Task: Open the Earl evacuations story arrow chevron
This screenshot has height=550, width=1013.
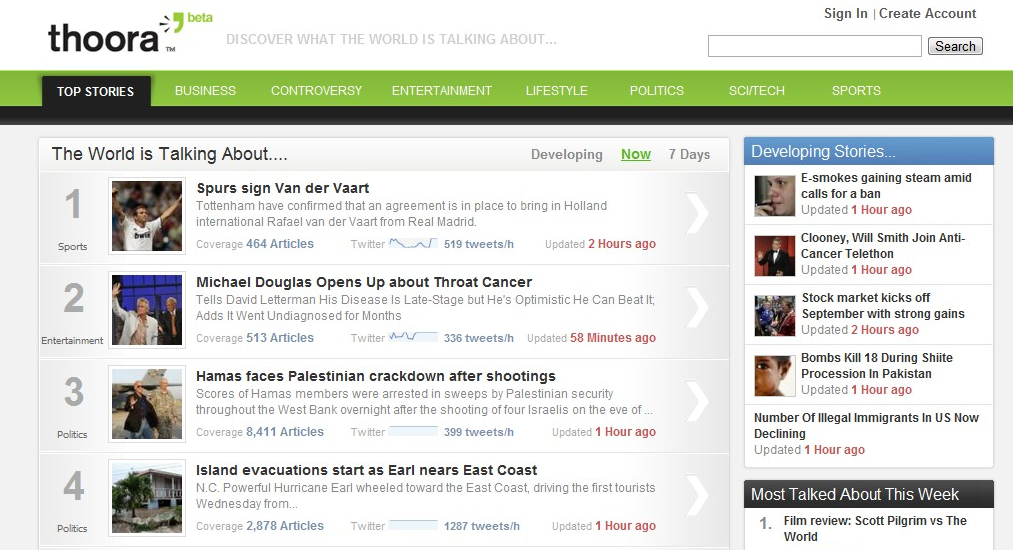Action: click(x=697, y=494)
